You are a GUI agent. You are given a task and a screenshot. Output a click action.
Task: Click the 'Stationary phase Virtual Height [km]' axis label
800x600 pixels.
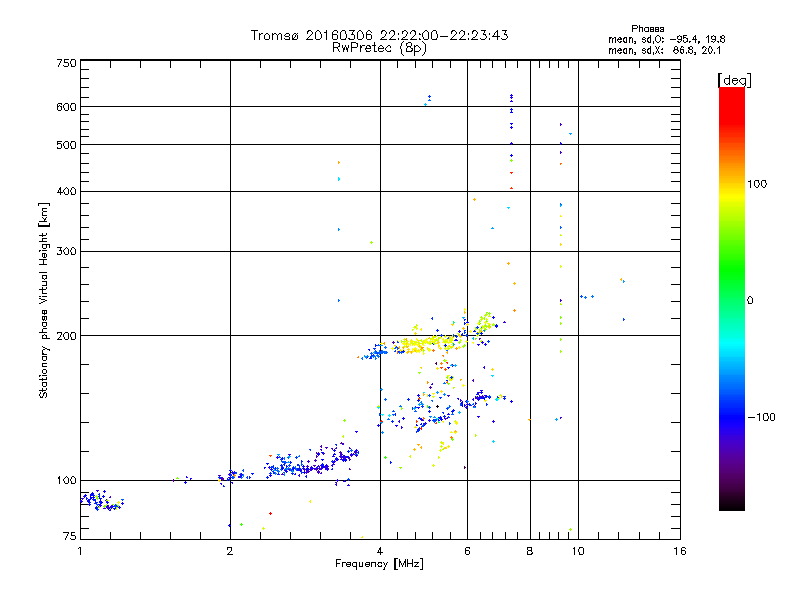click(44, 300)
